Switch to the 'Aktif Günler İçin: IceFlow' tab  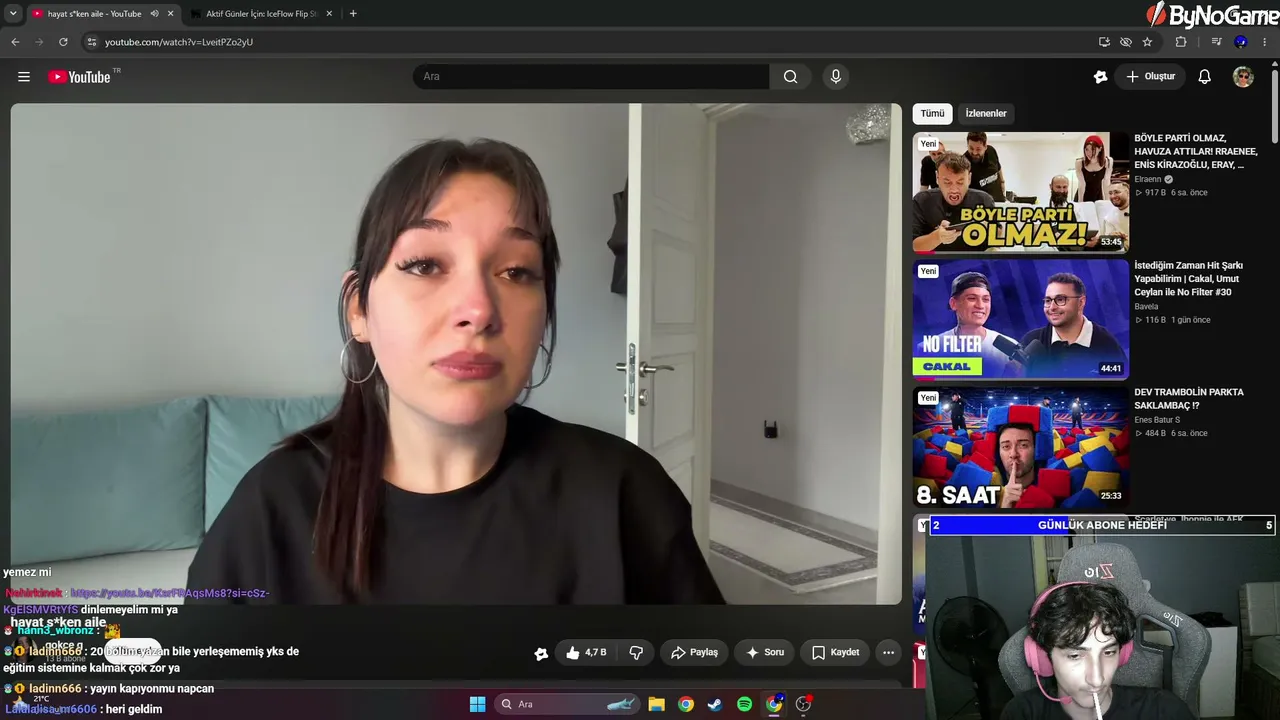coord(261,14)
